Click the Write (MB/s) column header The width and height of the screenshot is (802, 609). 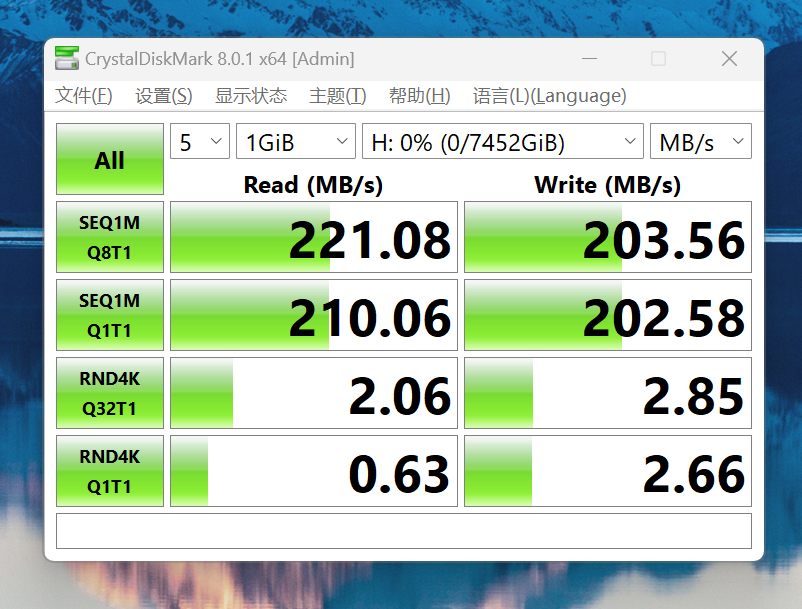608,185
